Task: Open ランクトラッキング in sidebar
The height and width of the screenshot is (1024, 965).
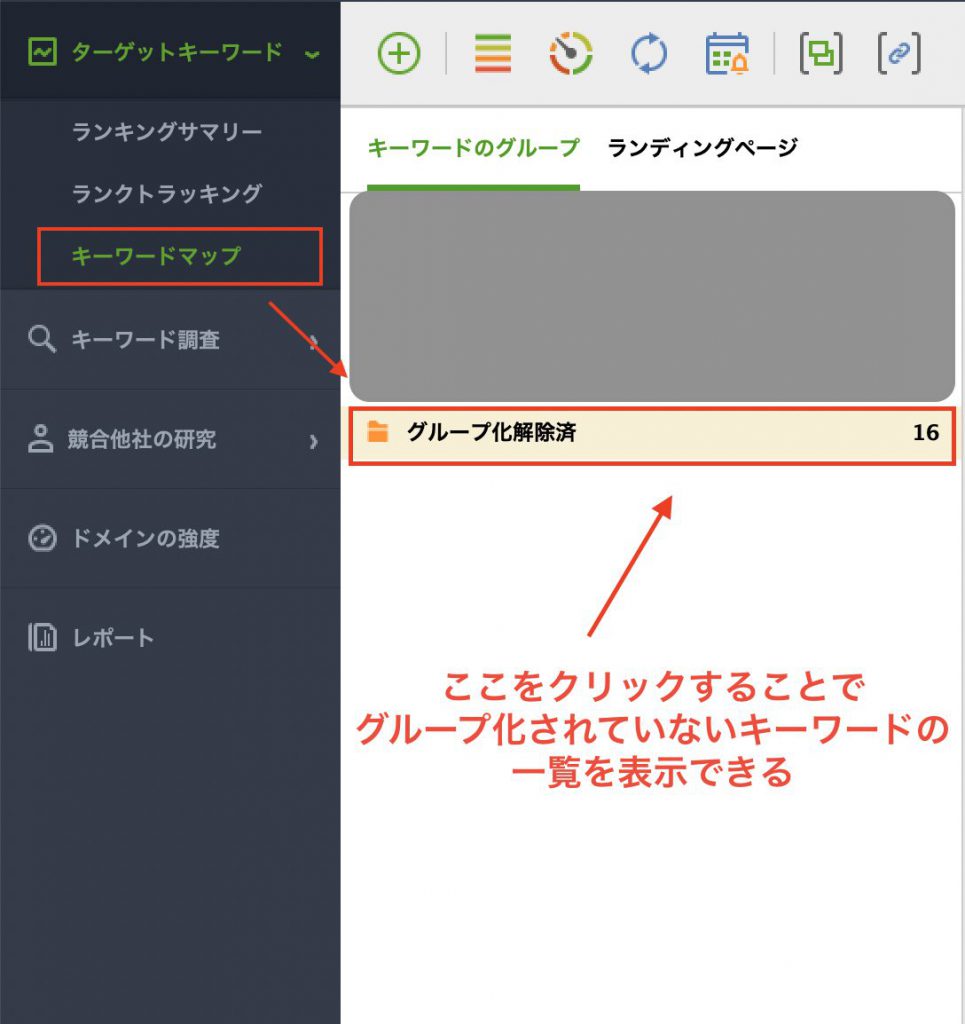Action: point(167,193)
